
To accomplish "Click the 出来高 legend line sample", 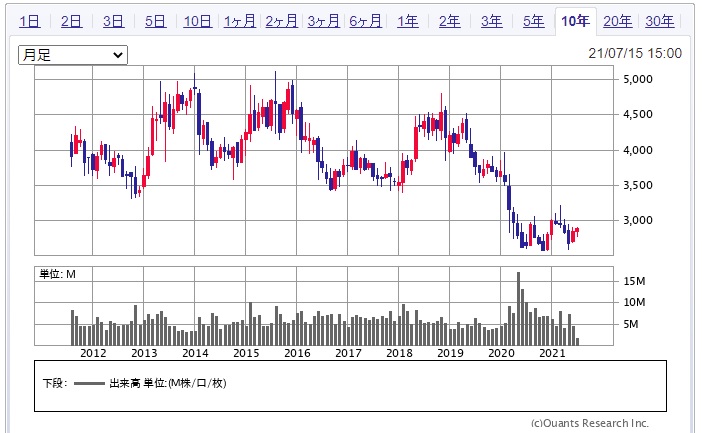I will [x=89, y=383].
